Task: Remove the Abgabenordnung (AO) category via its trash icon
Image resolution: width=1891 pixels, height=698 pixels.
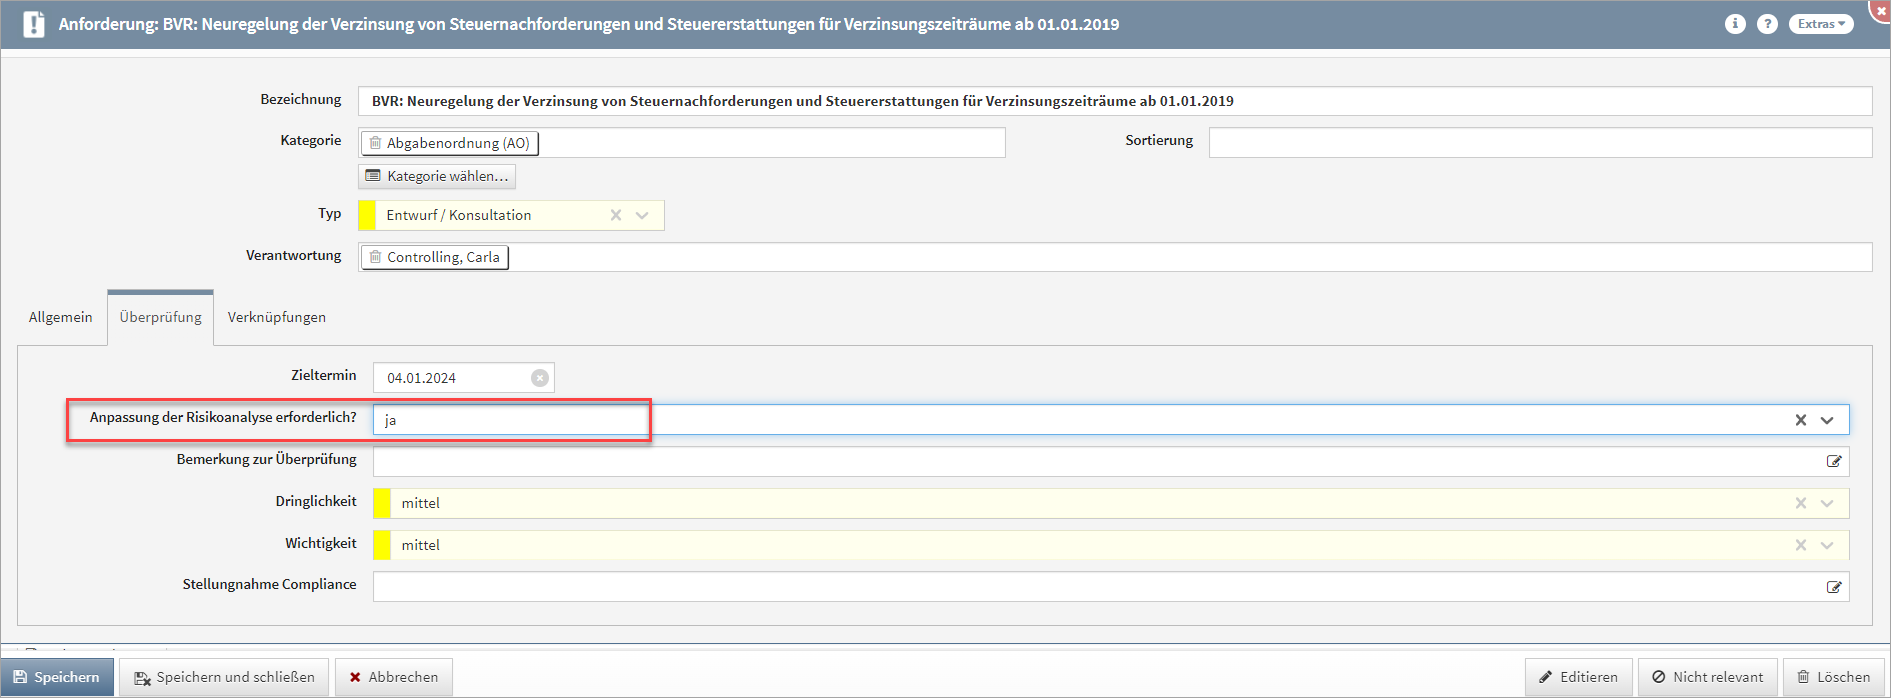Action: tap(375, 143)
